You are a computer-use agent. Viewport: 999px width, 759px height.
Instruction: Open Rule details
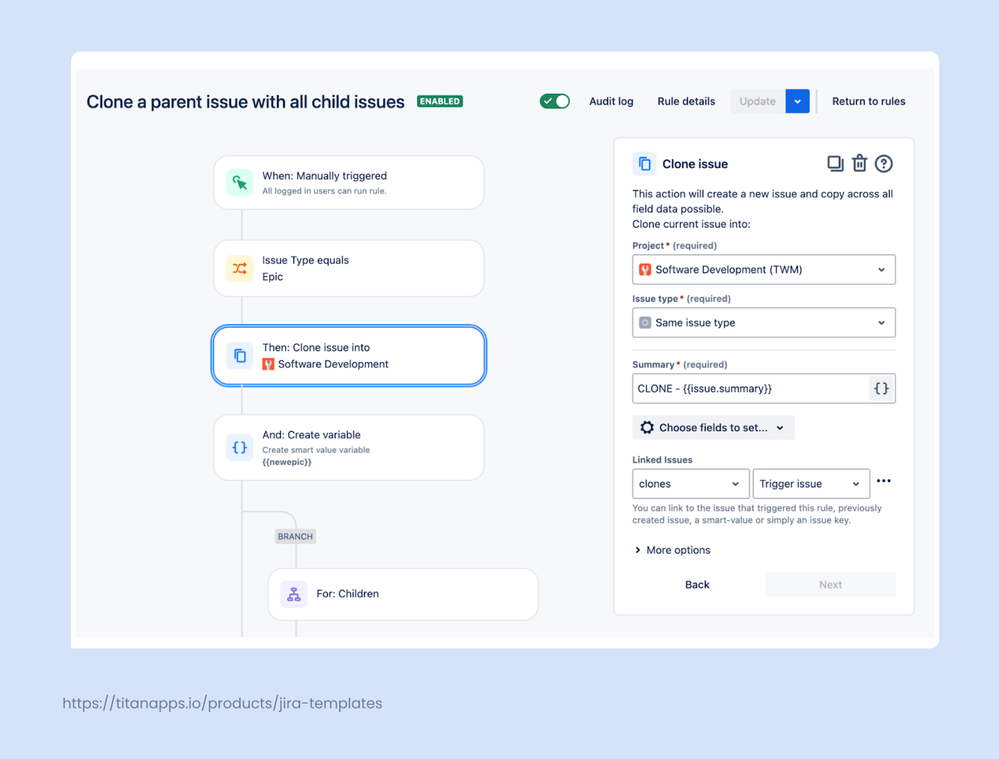pos(686,101)
